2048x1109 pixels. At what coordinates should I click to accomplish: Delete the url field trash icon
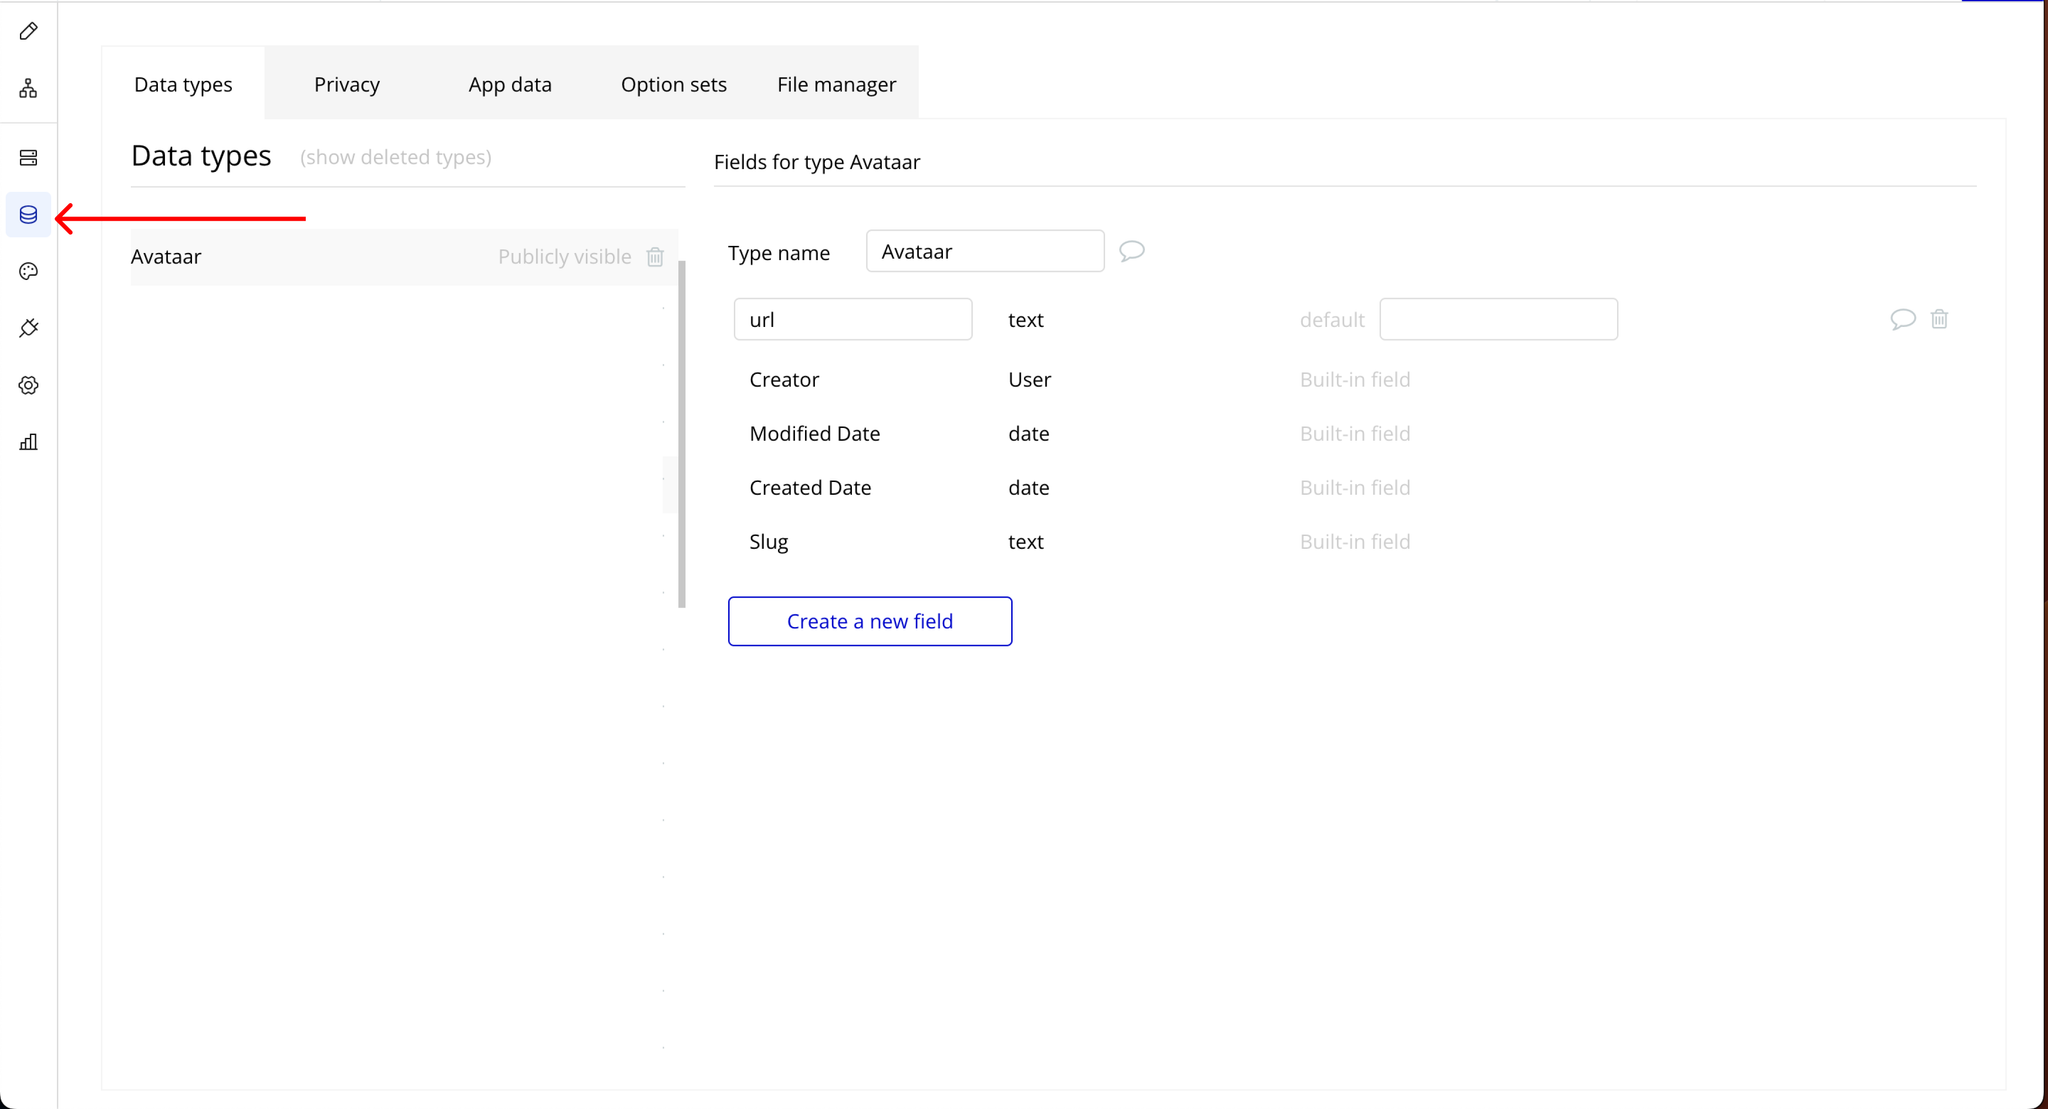(x=1939, y=319)
